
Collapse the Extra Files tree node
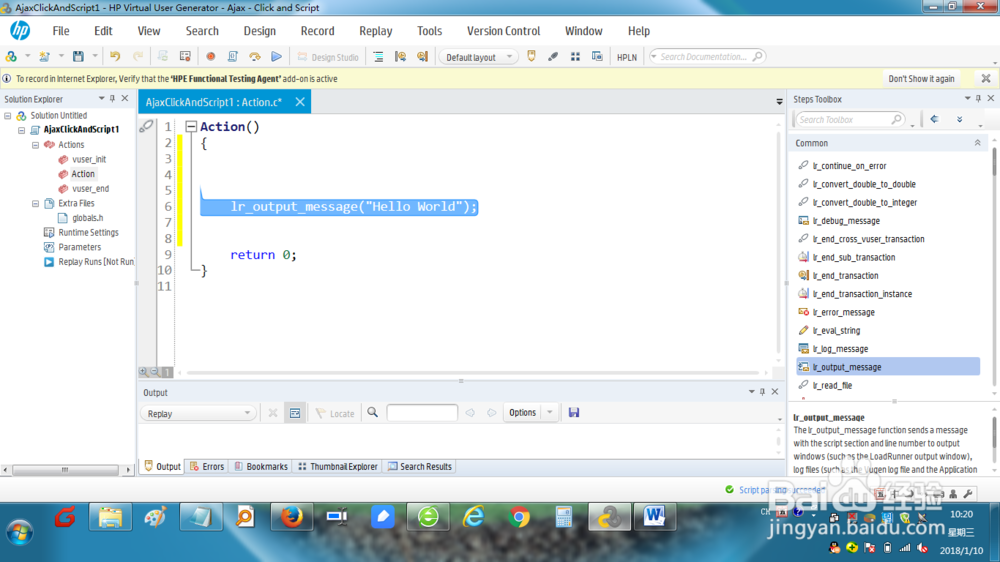point(36,203)
